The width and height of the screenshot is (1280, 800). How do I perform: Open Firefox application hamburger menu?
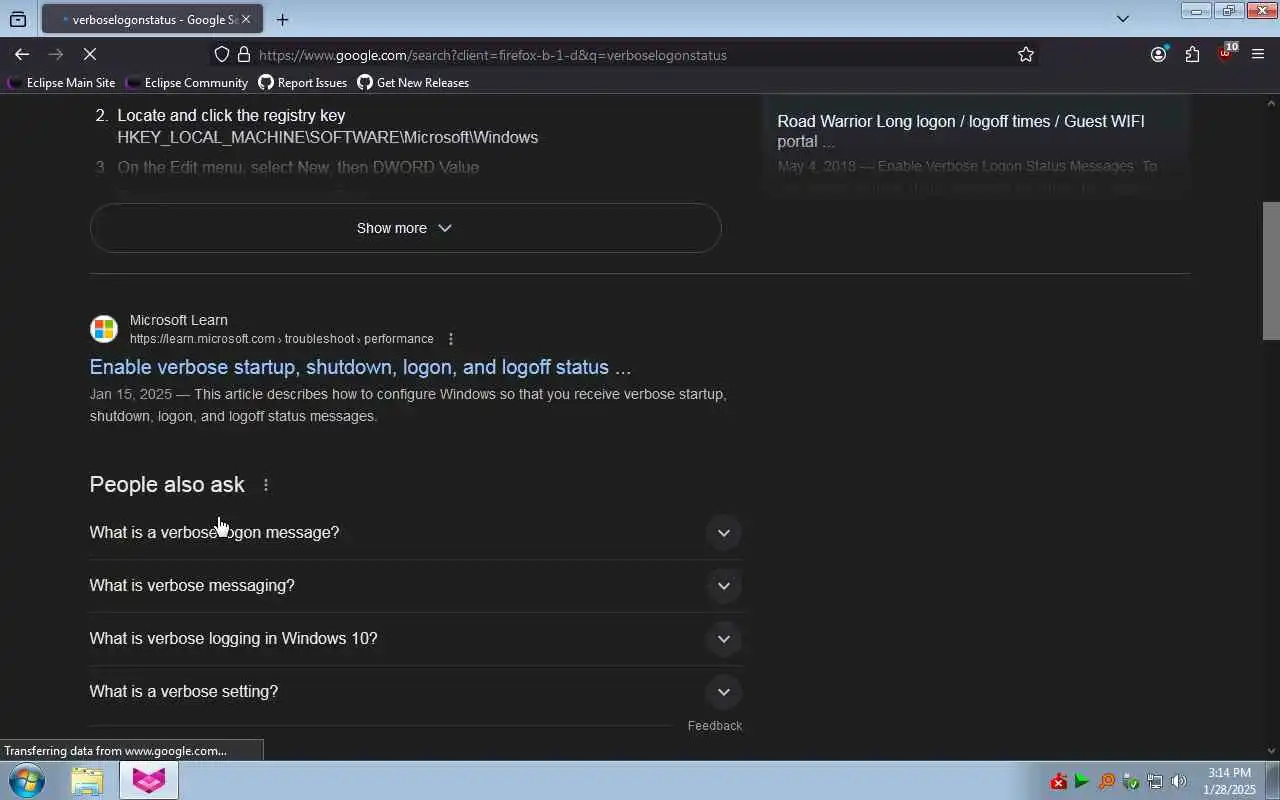[x=1258, y=55]
